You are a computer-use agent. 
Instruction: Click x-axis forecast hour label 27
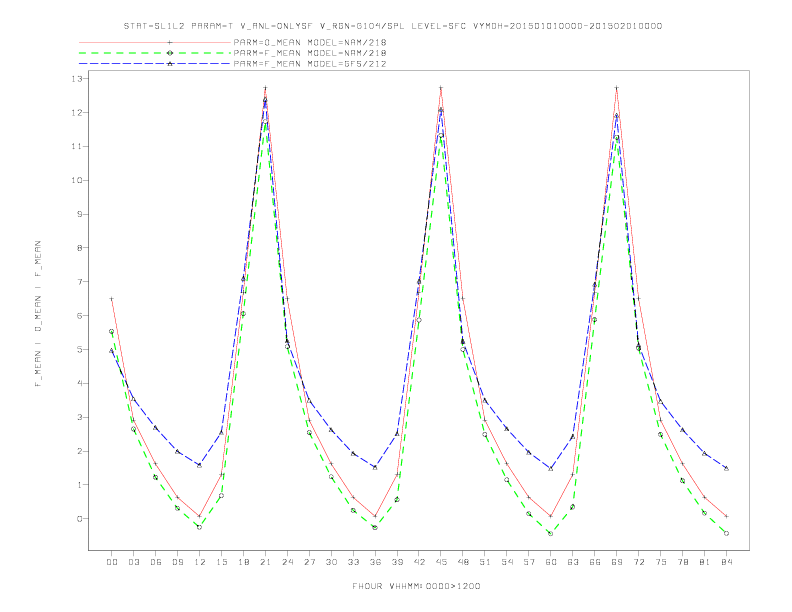tap(309, 562)
